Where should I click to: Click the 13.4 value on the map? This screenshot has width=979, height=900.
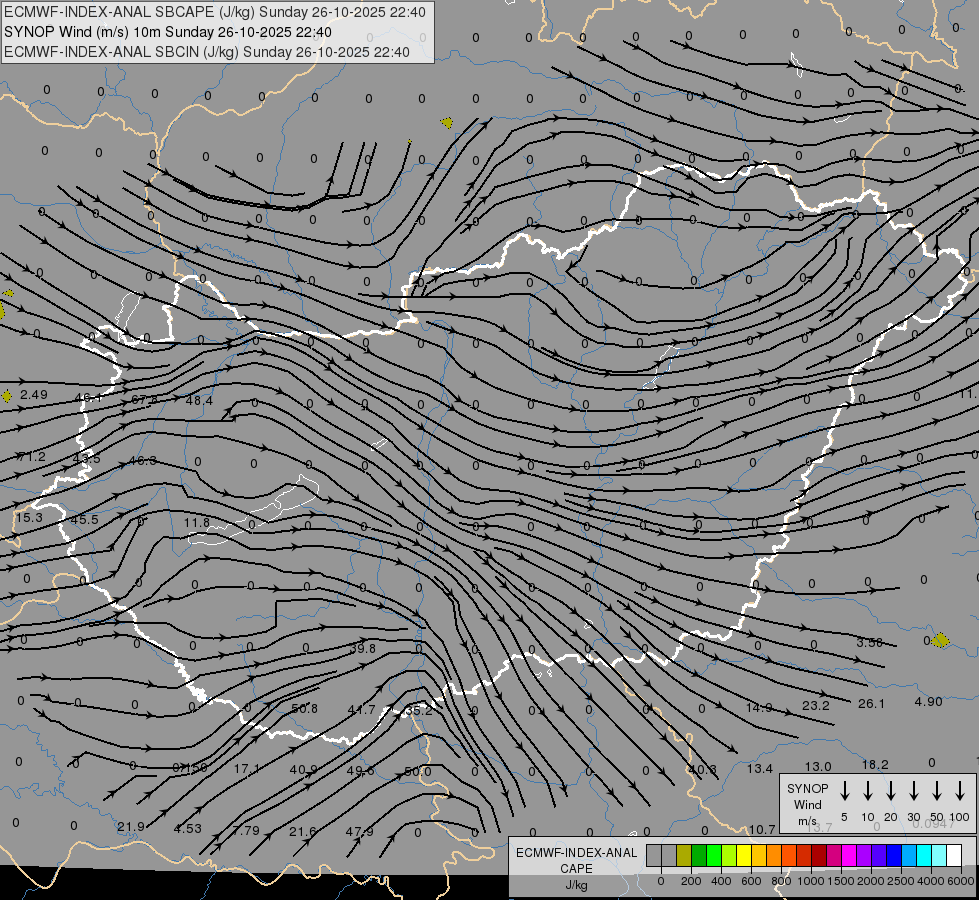point(760,768)
